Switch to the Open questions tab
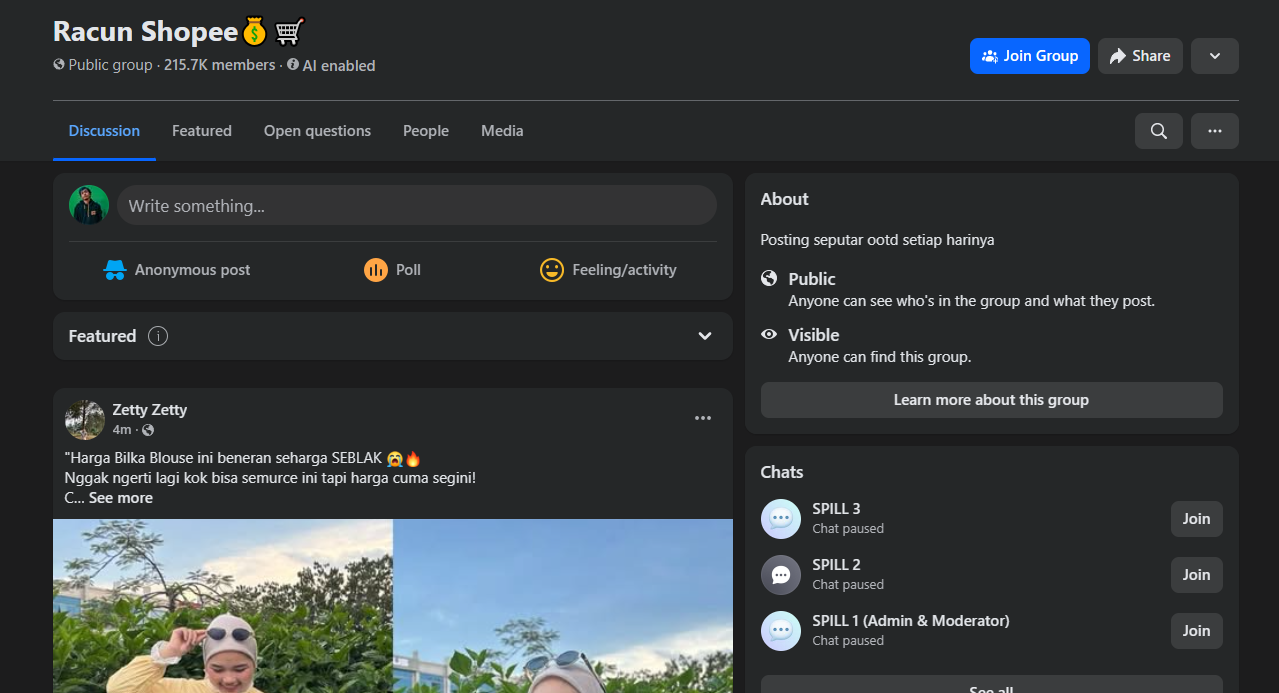The width and height of the screenshot is (1279, 693). (317, 131)
